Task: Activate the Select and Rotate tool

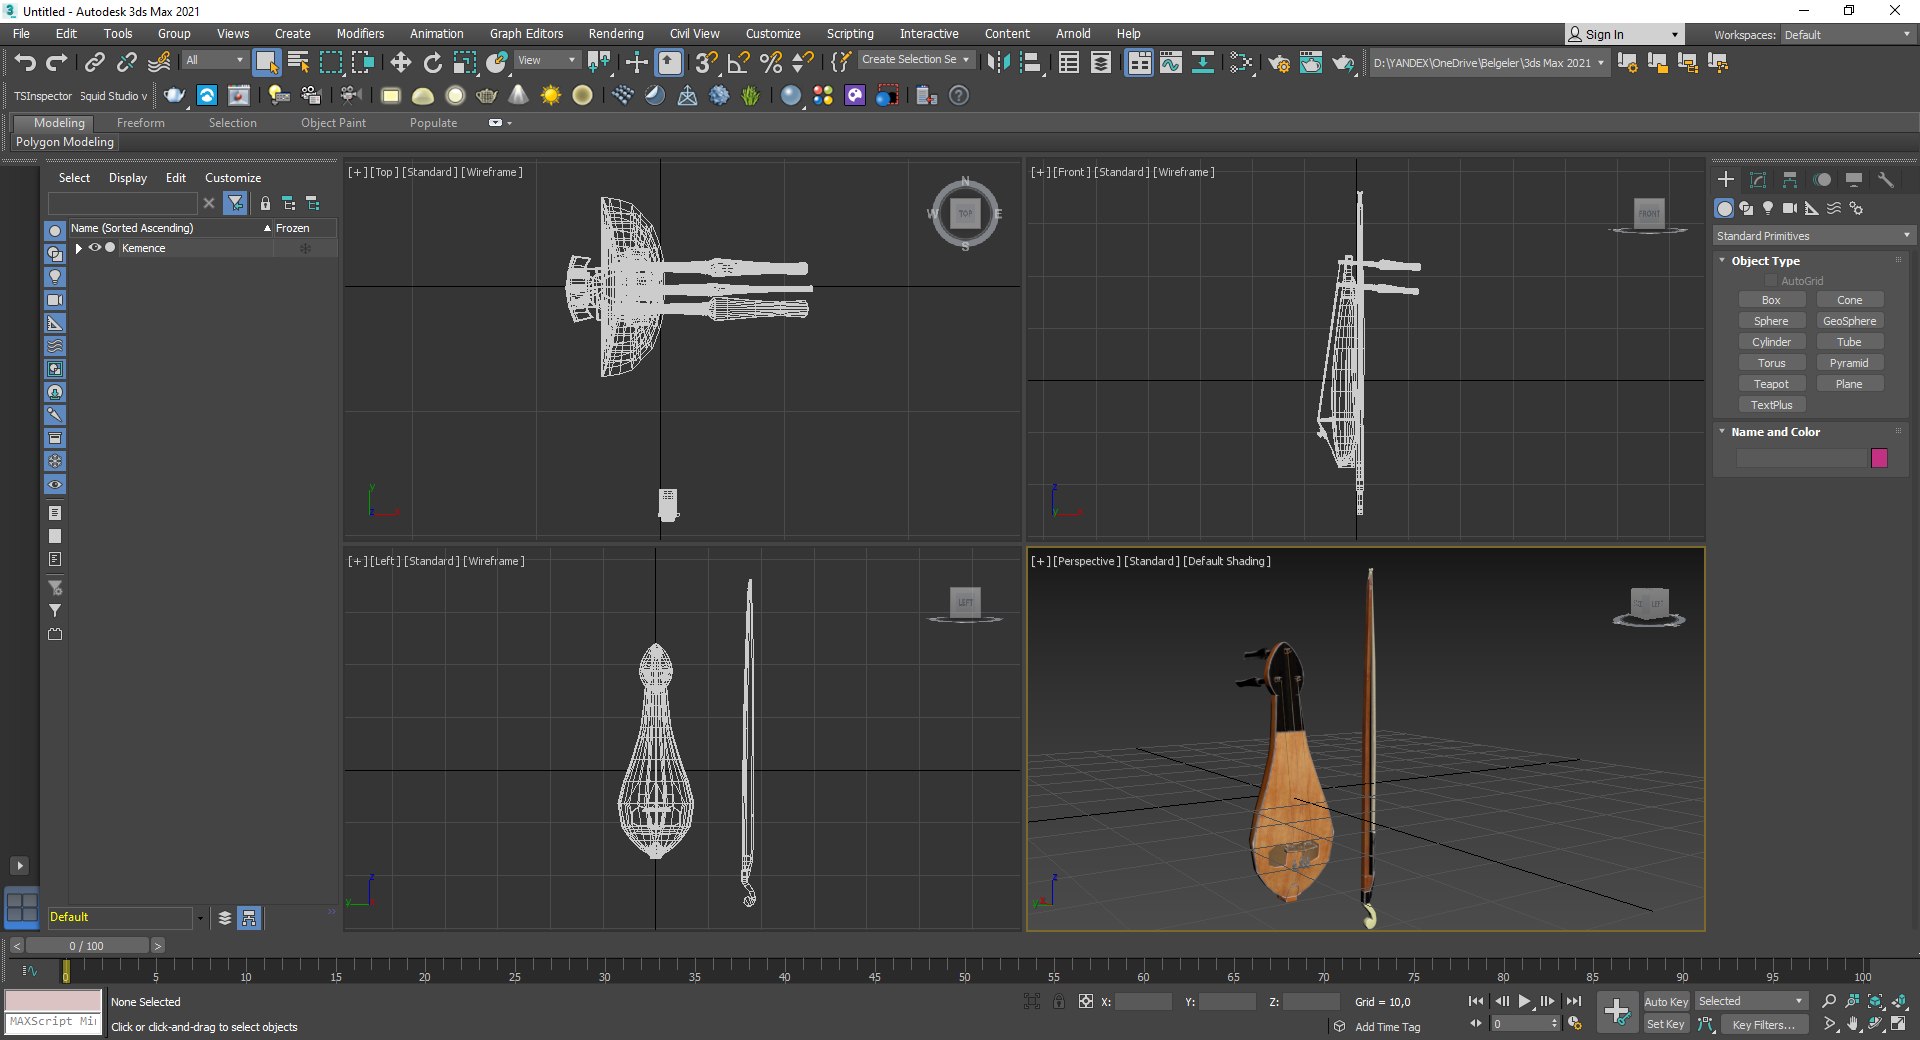Action: 432,62
